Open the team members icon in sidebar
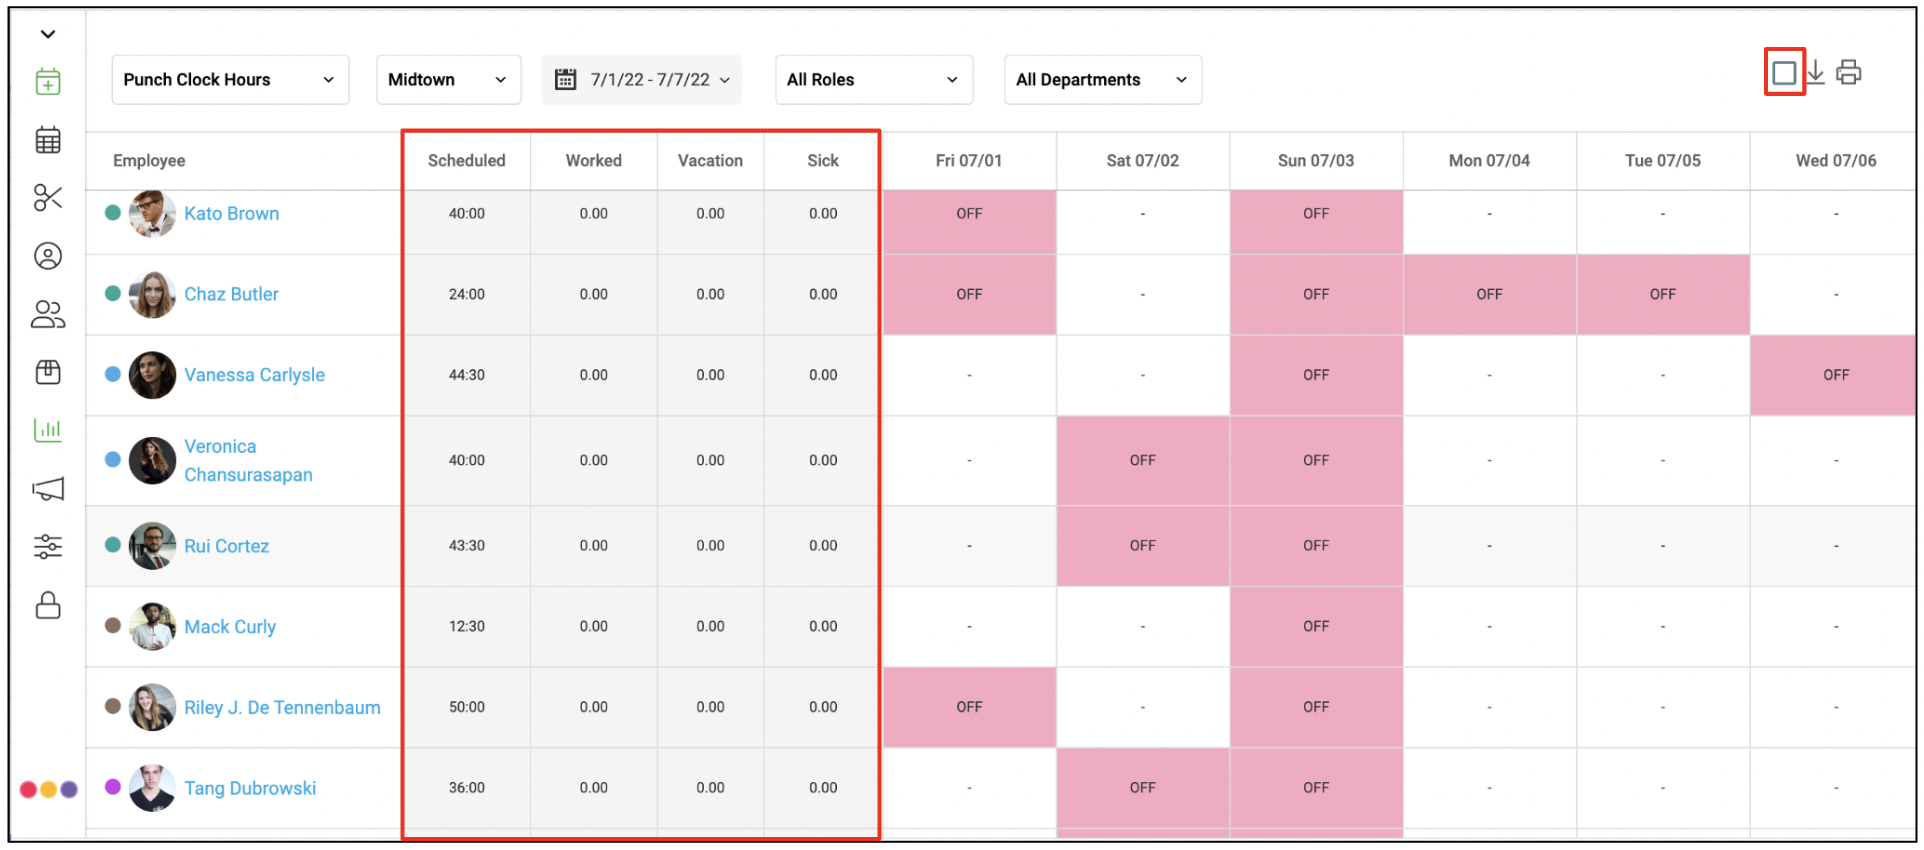The width and height of the screenshot is (1924, 850). tap(48, 314)
